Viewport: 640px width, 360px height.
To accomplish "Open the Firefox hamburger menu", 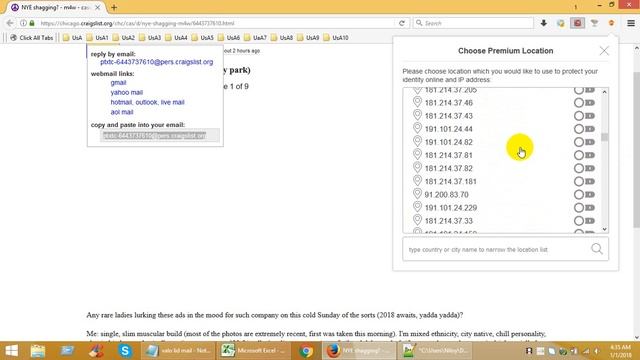I will [631, 23].
